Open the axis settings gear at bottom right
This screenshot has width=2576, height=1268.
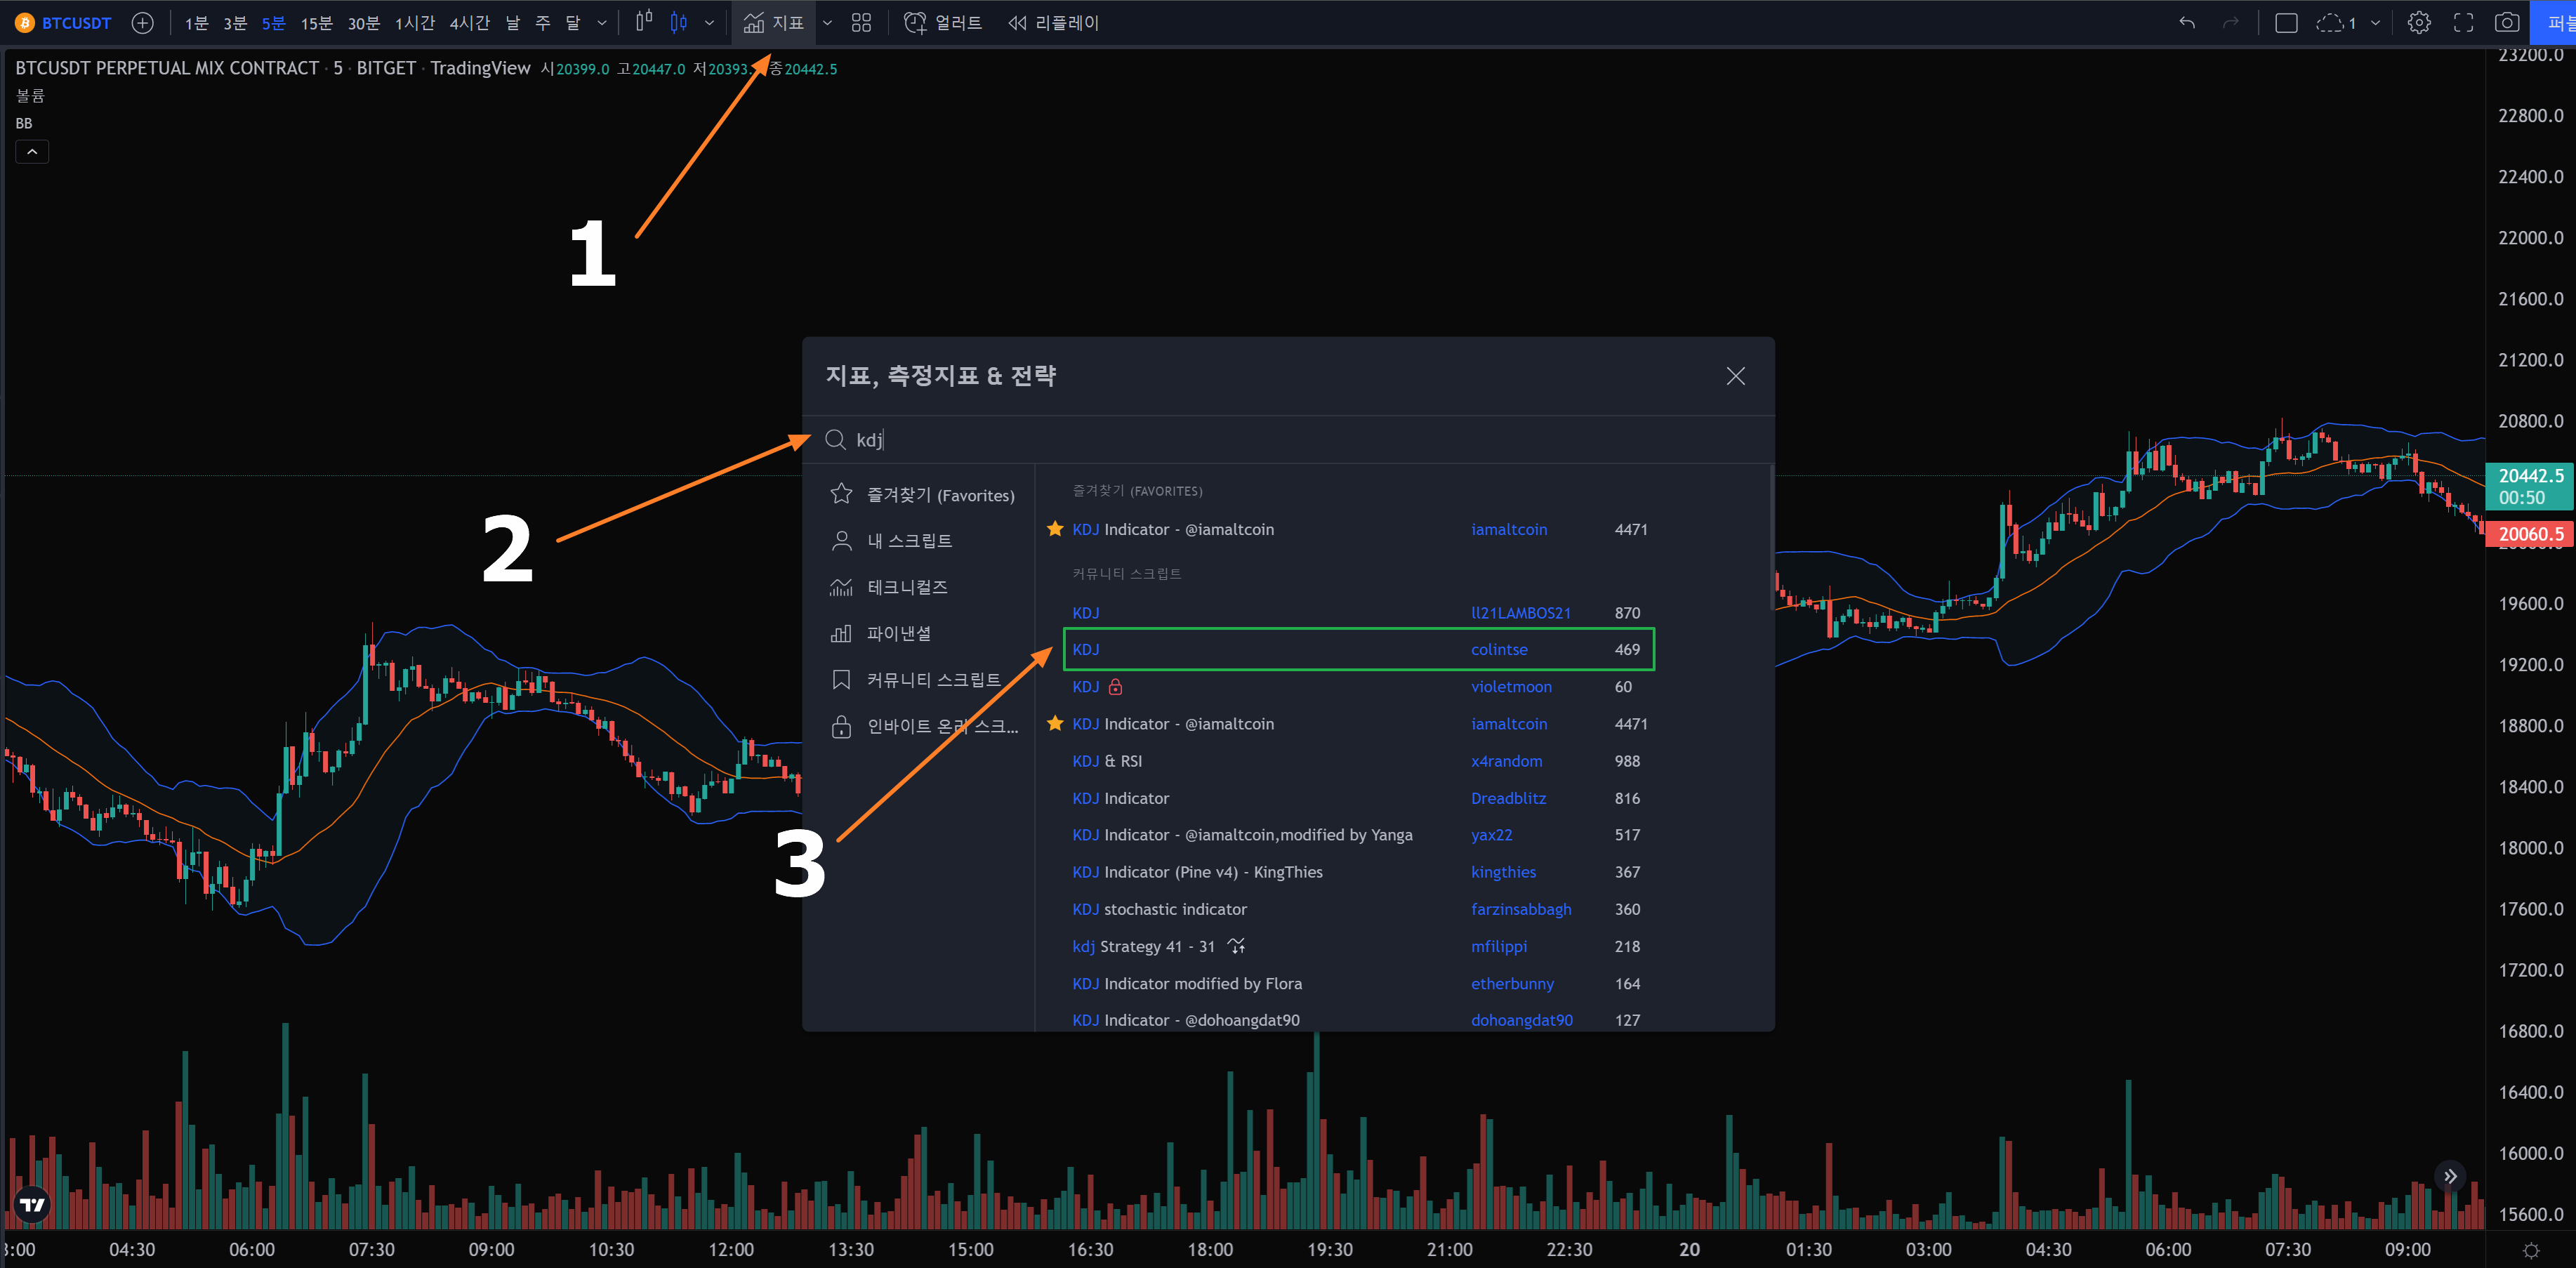click(x=2531, y=1250)
